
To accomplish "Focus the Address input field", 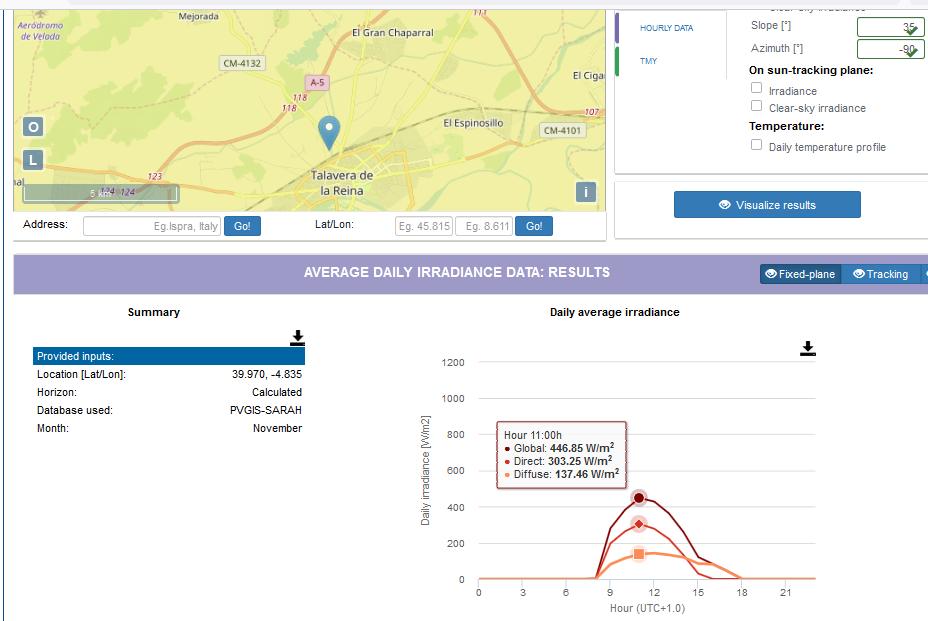I will pyautogui.click(x=152, y=226).
